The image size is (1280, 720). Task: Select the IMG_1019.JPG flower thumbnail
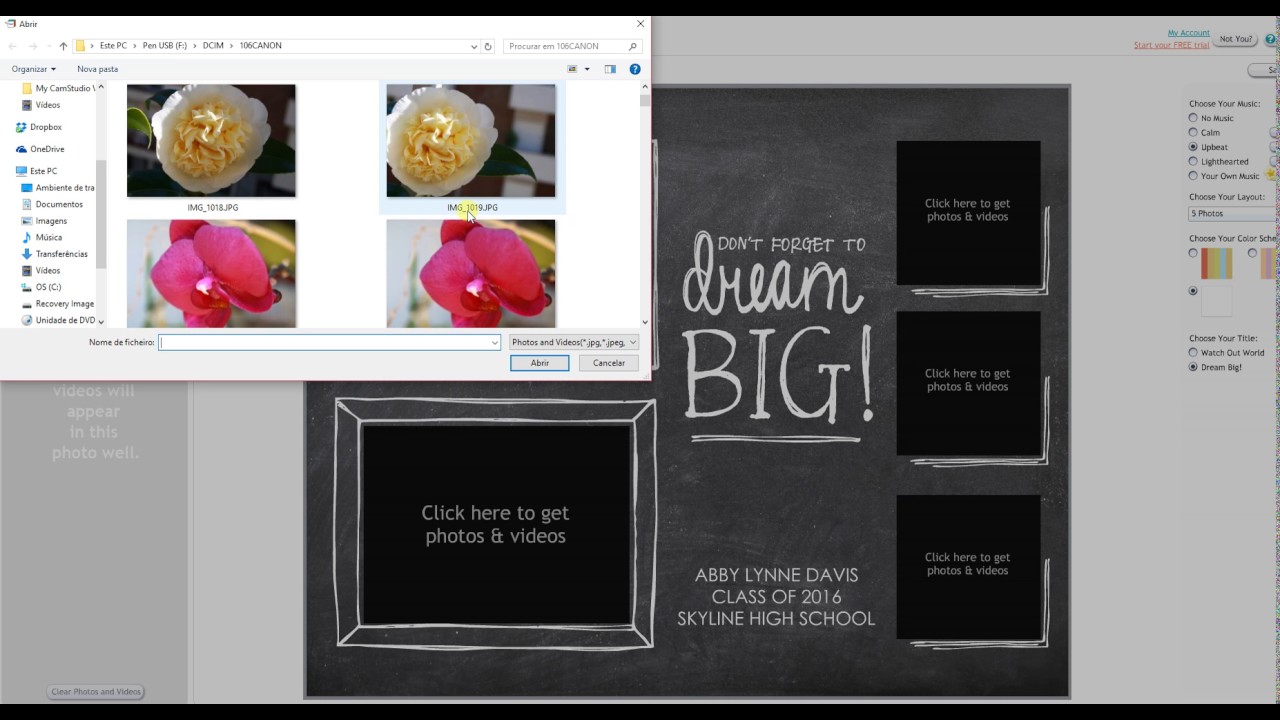tap(471, 141)
